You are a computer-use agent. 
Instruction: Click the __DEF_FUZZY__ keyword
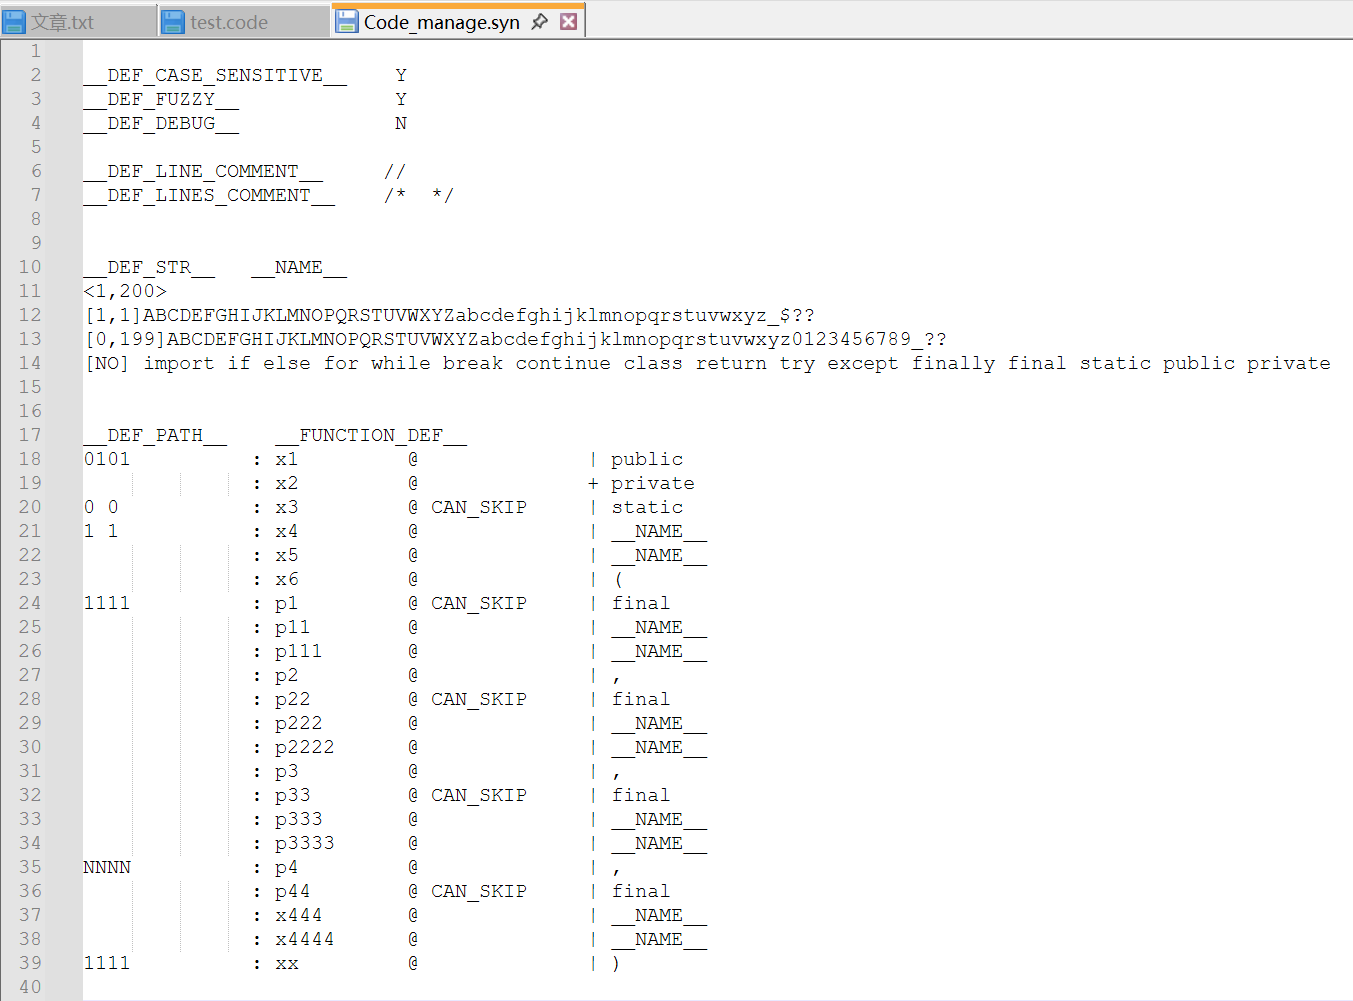161,99
